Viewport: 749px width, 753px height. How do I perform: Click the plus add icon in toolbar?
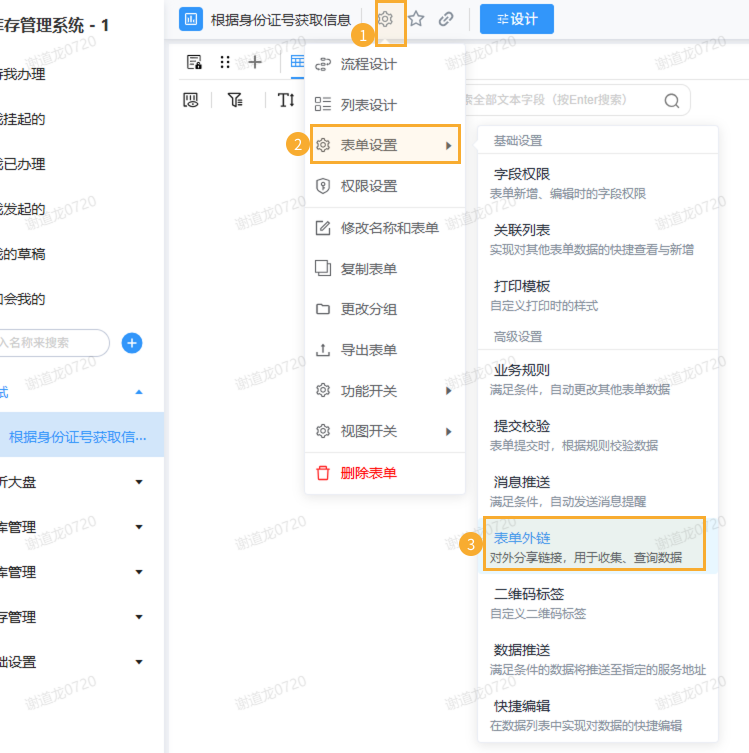point(255,62)
